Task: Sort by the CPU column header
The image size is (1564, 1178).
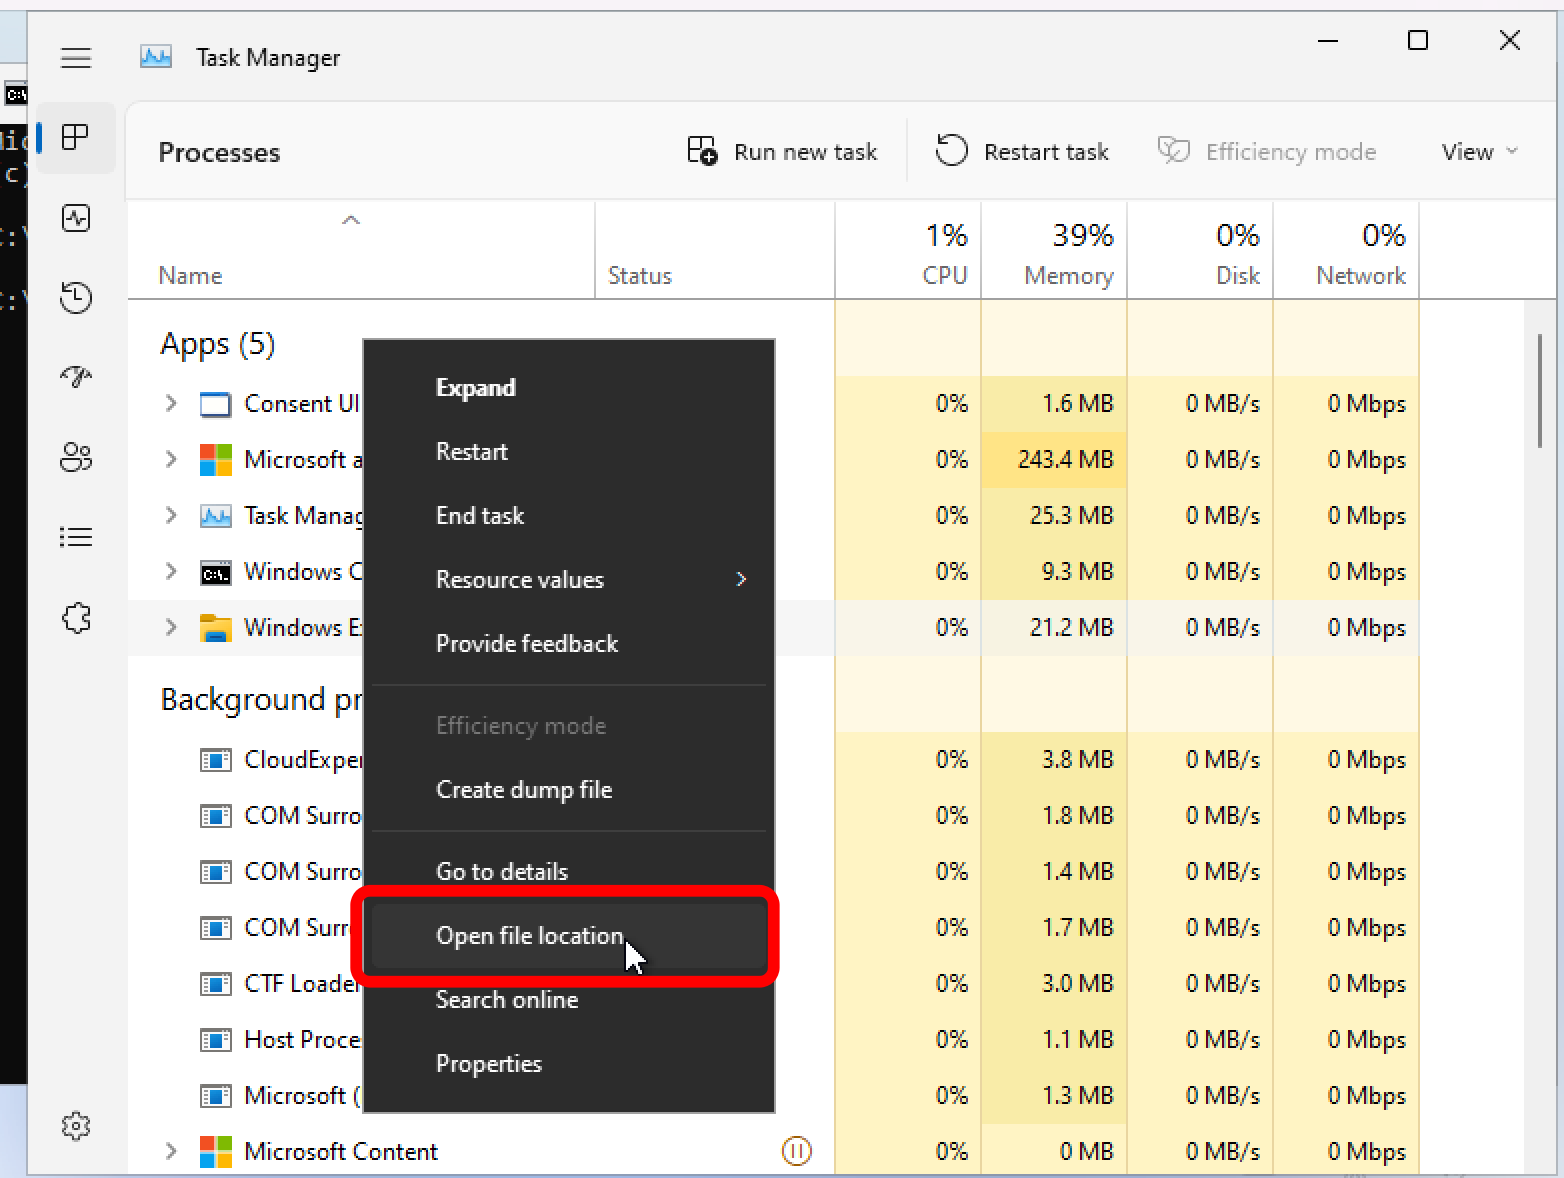Action: (908, 251)
